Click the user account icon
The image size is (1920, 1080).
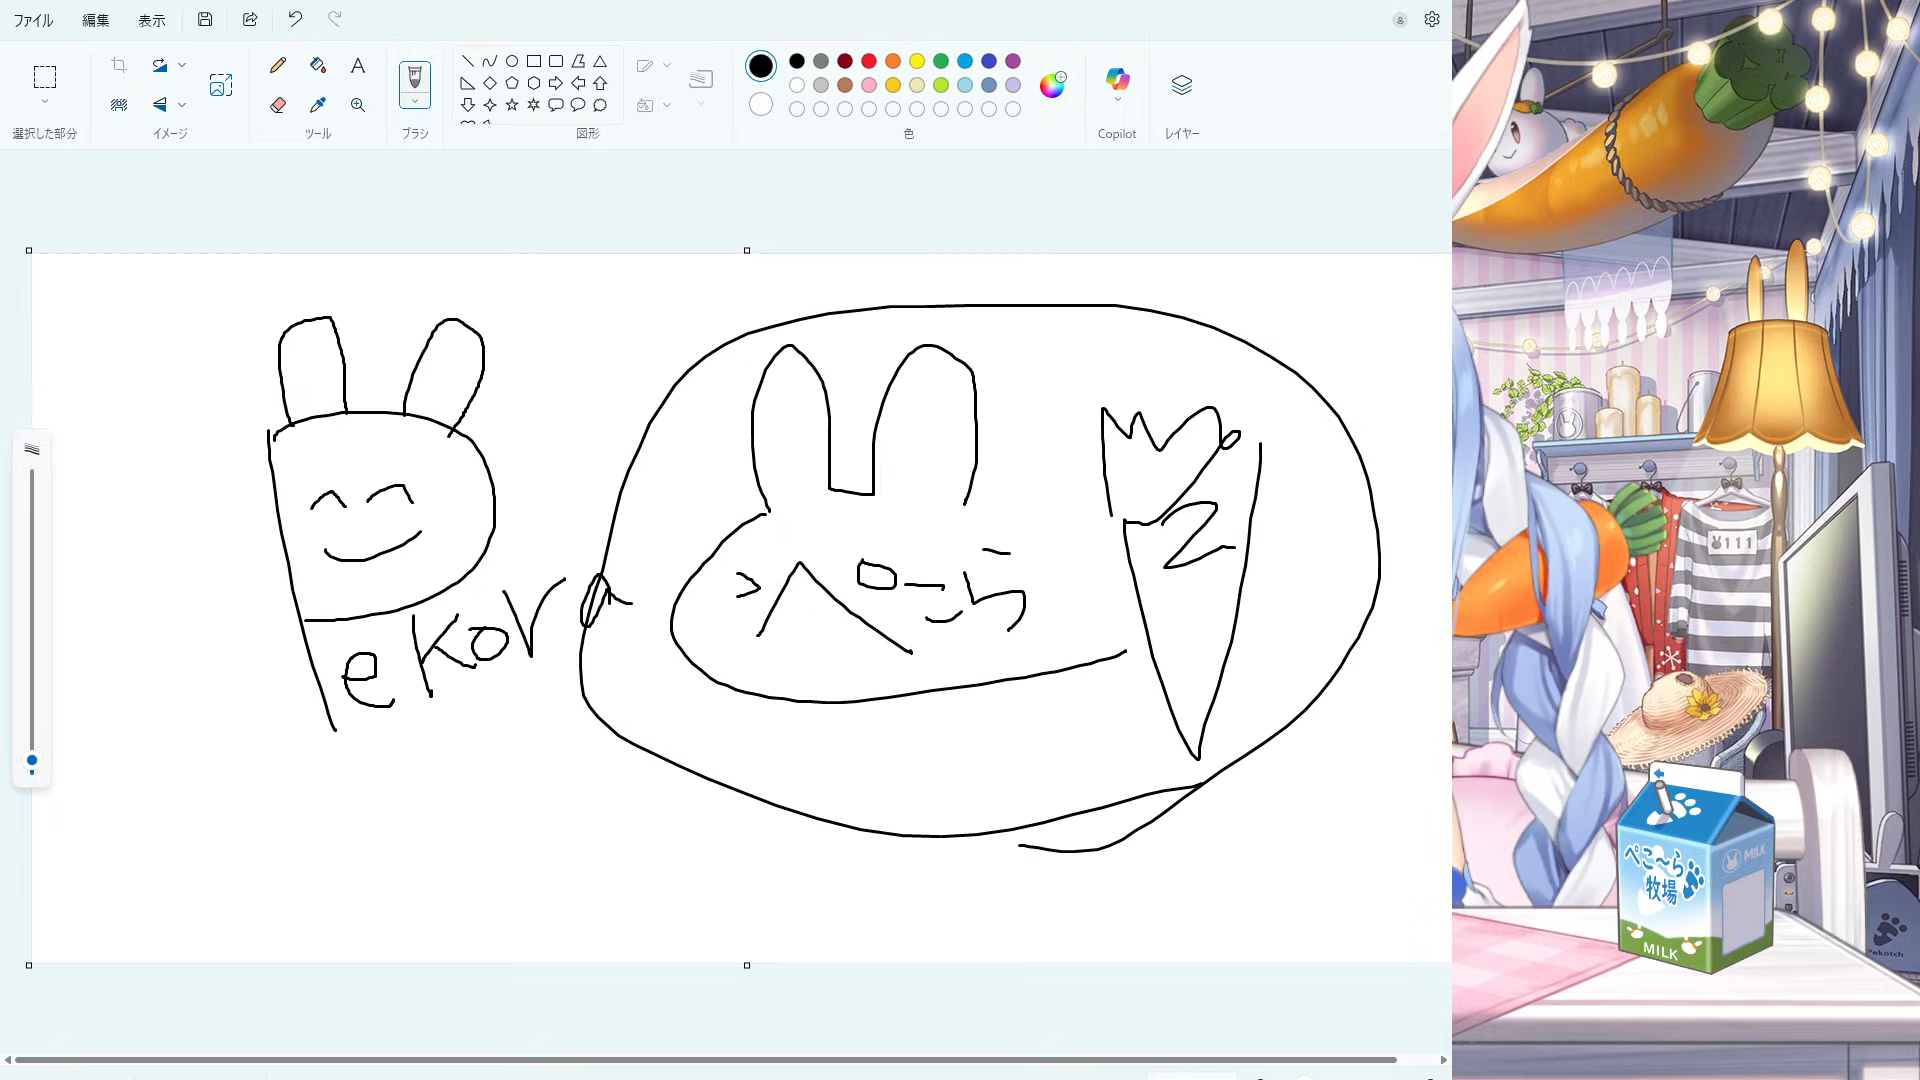pos(1400,20)
